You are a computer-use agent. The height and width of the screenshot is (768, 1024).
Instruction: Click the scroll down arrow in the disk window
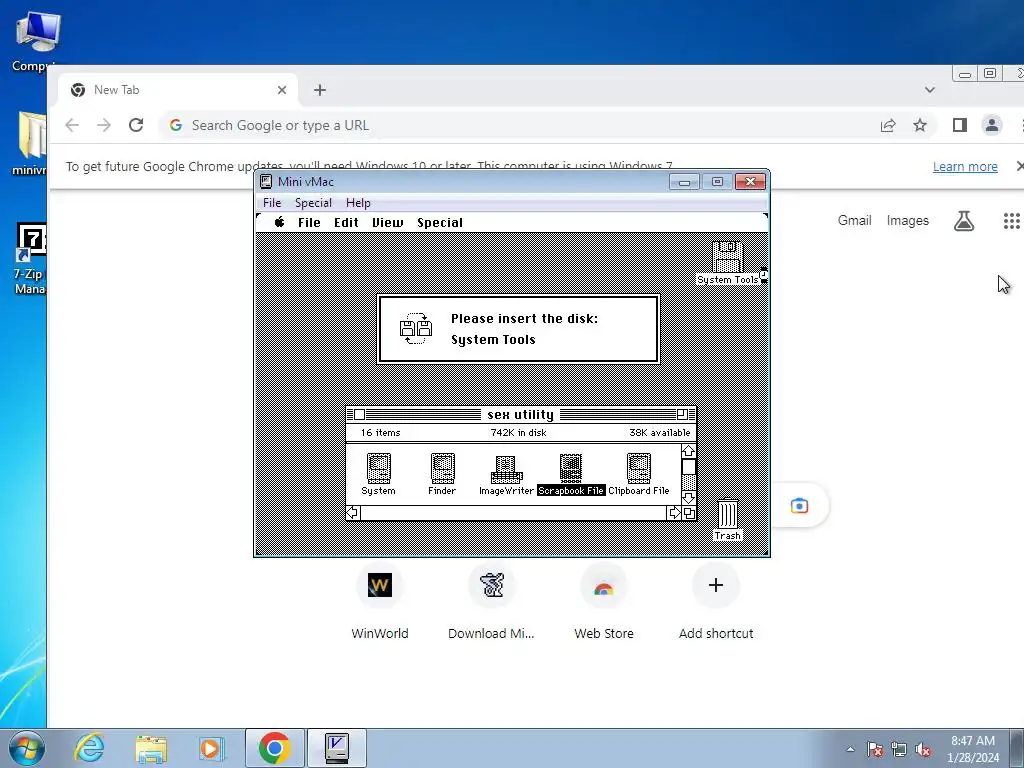click(x=688, y=498)
